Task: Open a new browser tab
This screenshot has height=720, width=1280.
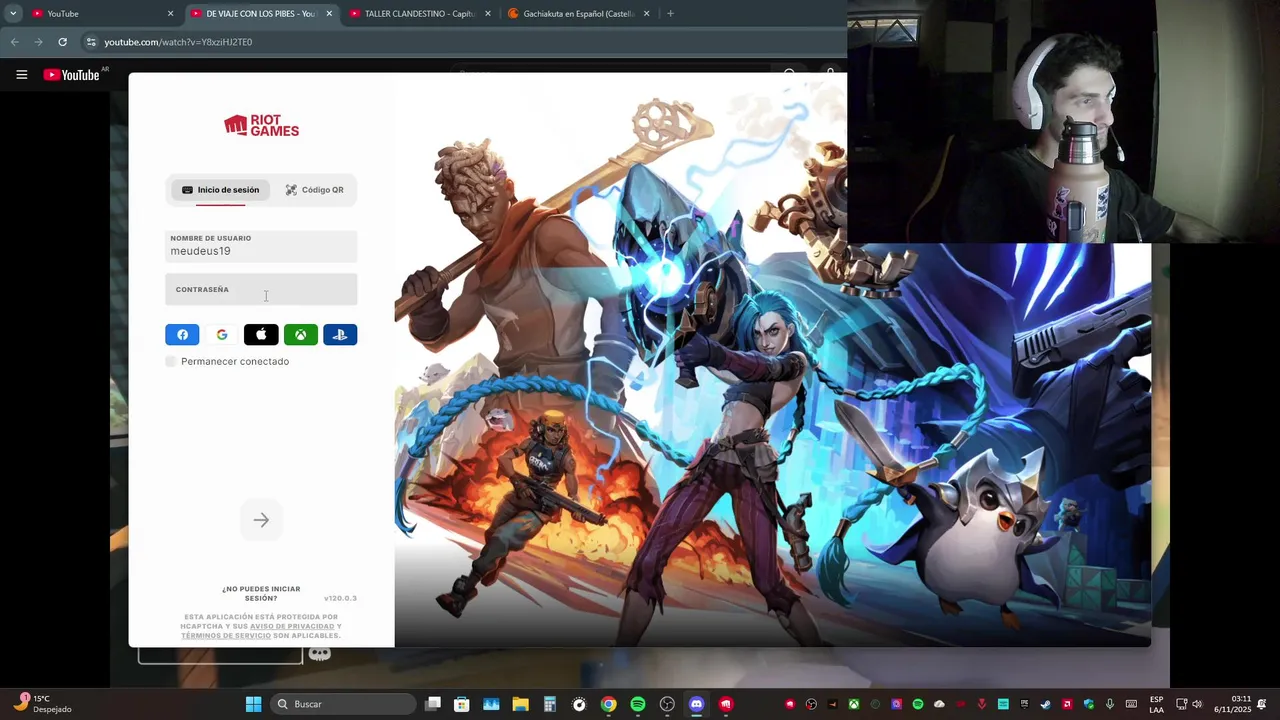Action: click(x=670, y=14)
